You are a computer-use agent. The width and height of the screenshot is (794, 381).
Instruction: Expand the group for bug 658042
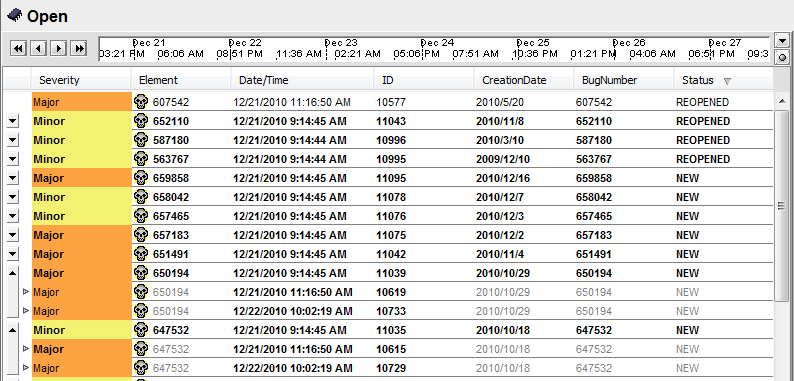(x=13, y=197)
